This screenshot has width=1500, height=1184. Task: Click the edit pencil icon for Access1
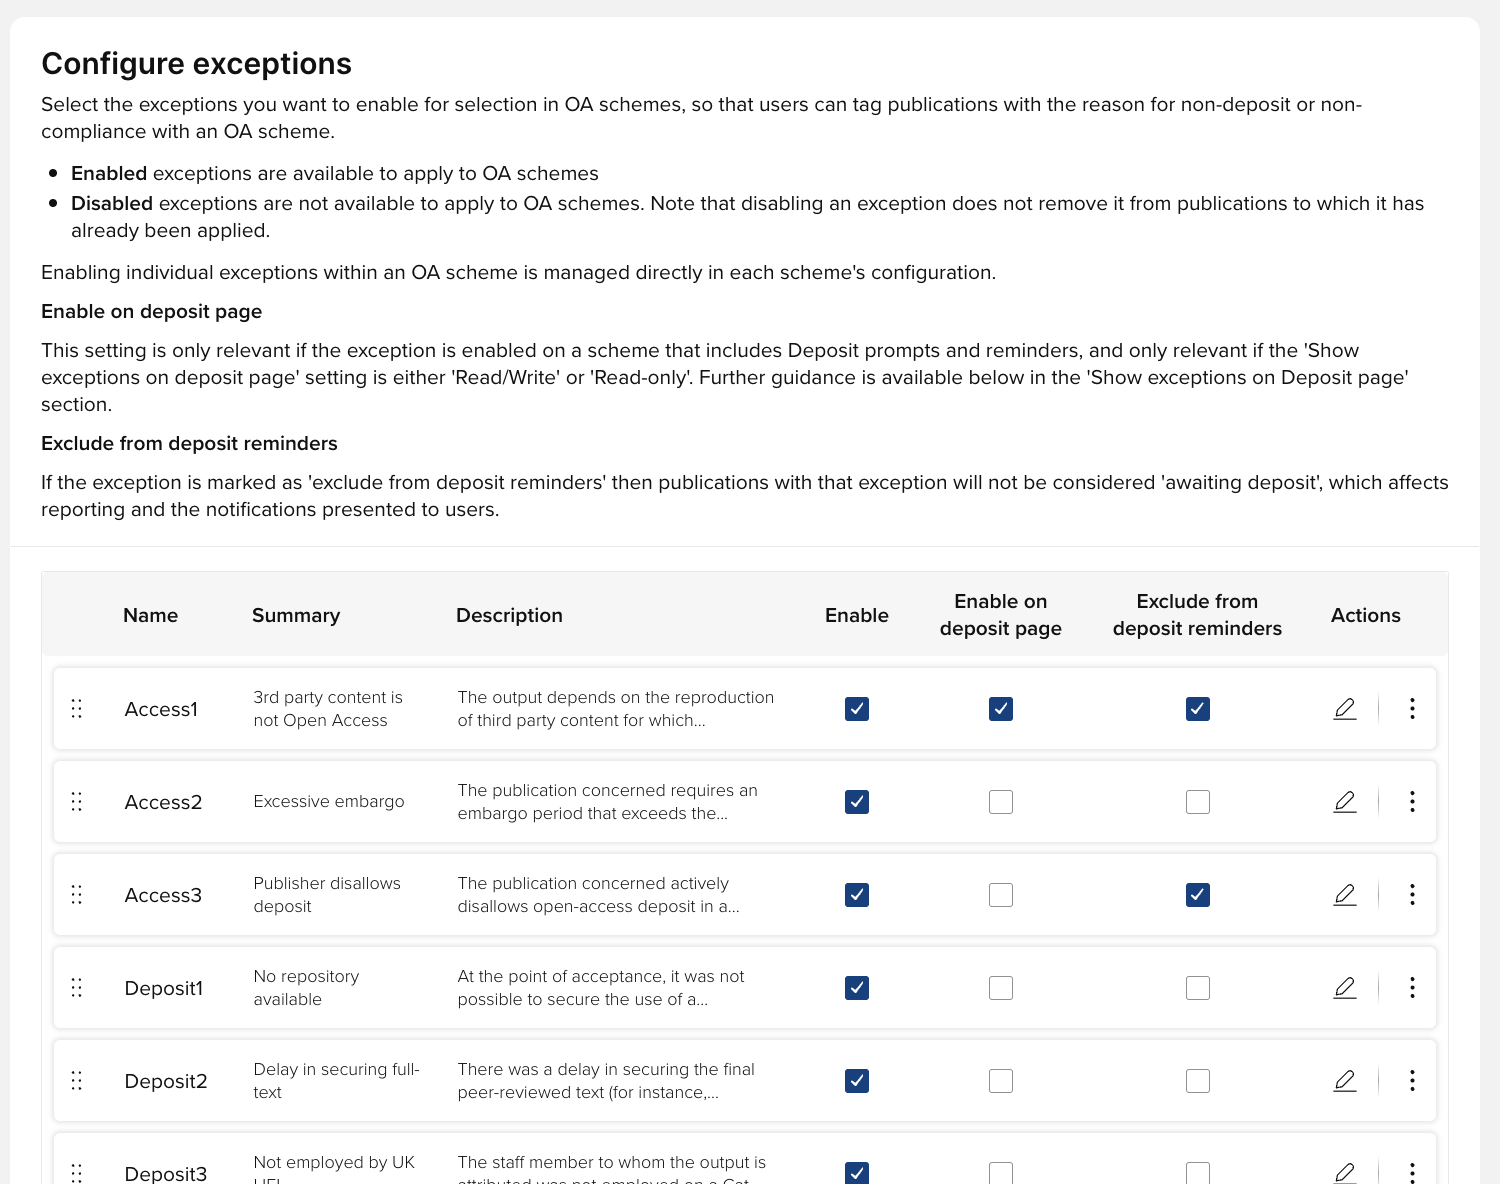pos(1345,709)
